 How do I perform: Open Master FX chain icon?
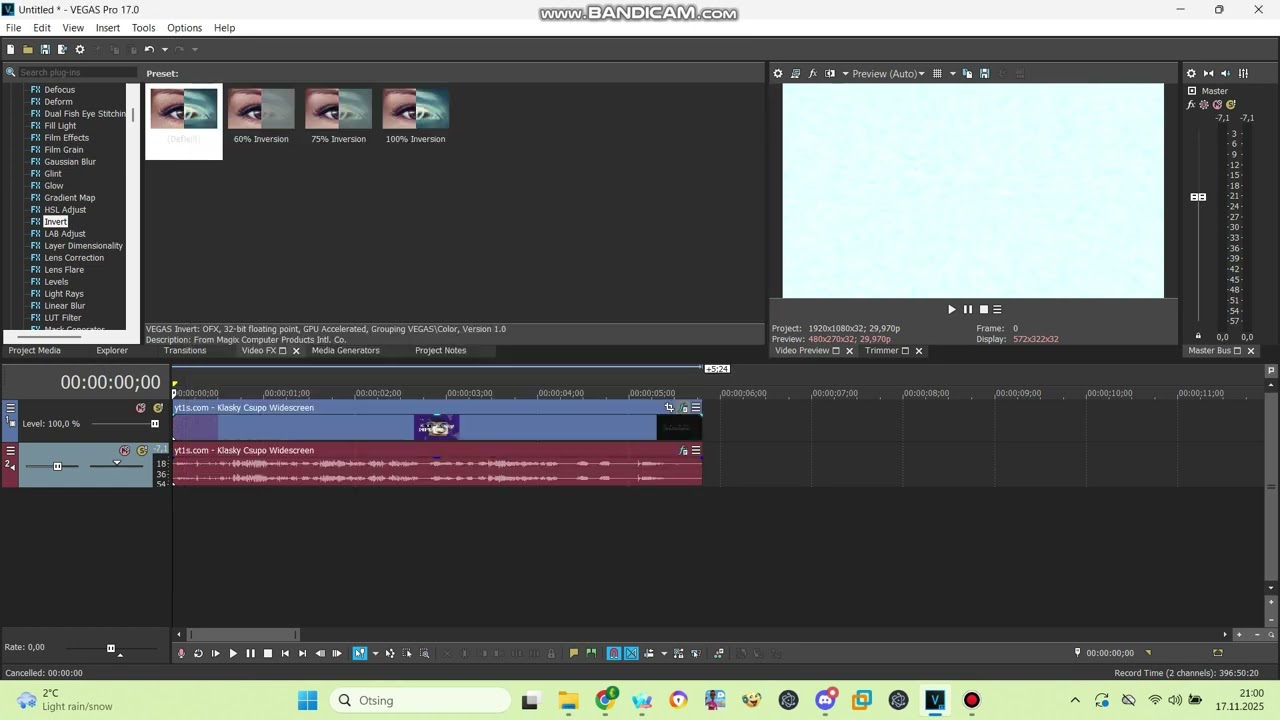[1191, 104]
